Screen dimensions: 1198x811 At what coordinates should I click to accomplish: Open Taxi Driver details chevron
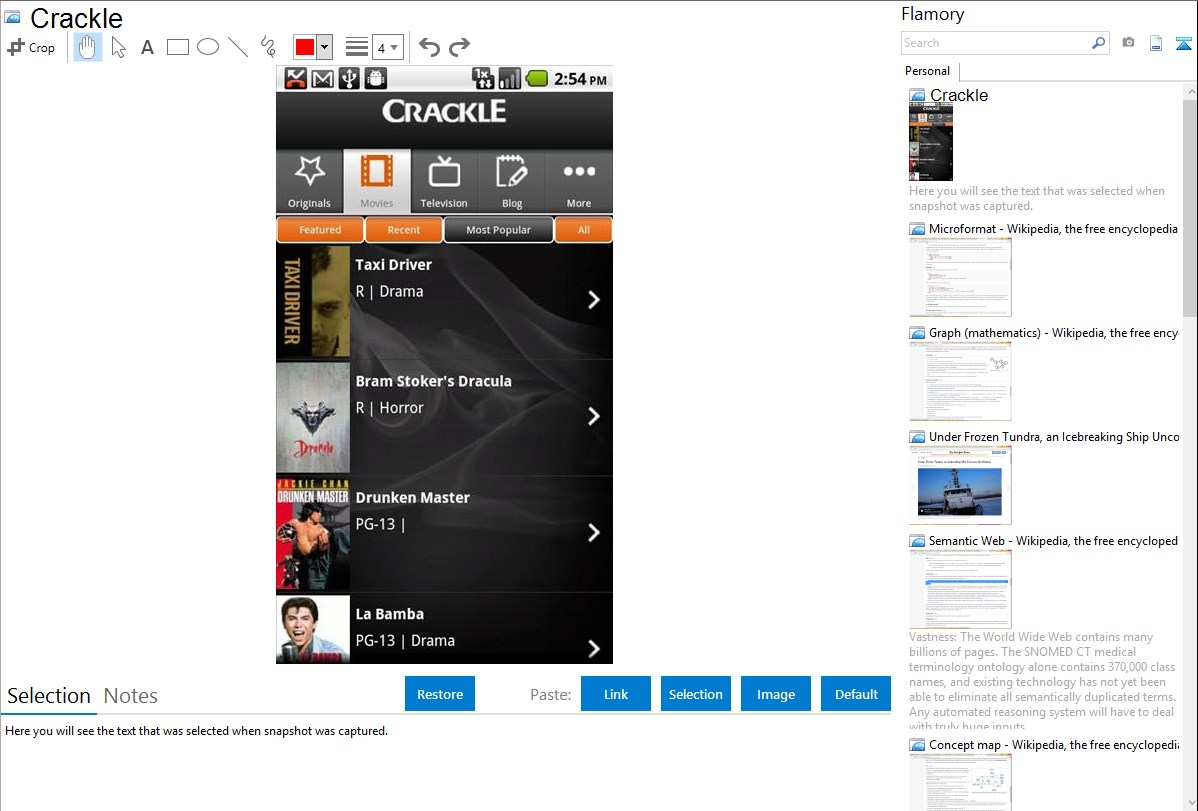(594, 300)
